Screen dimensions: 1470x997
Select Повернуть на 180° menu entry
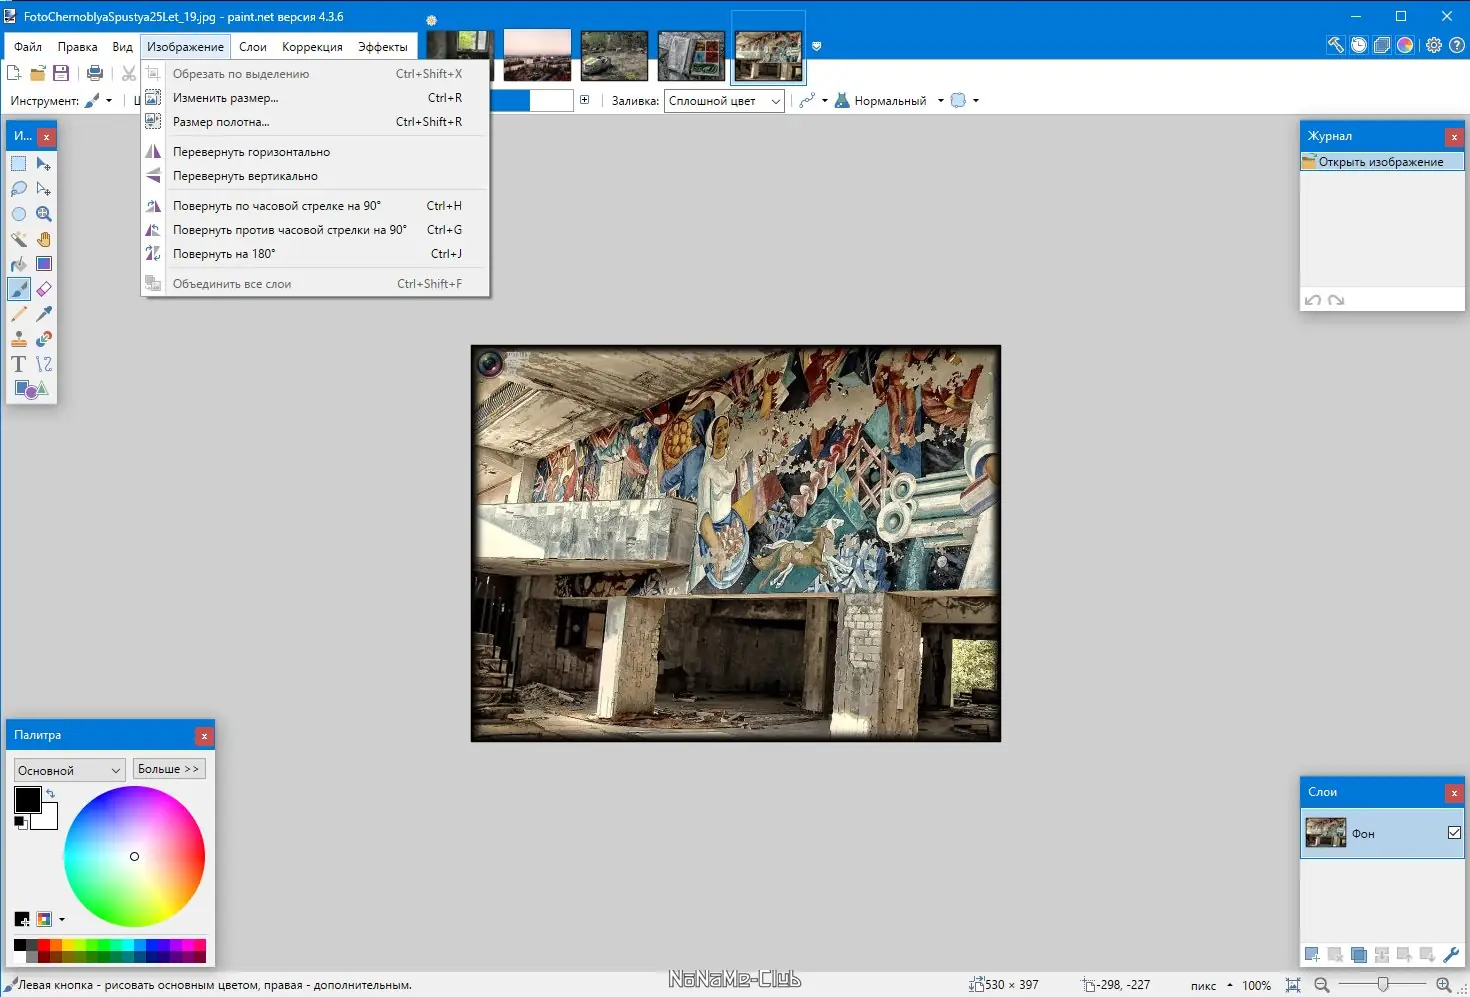click(x=224, y=254)
